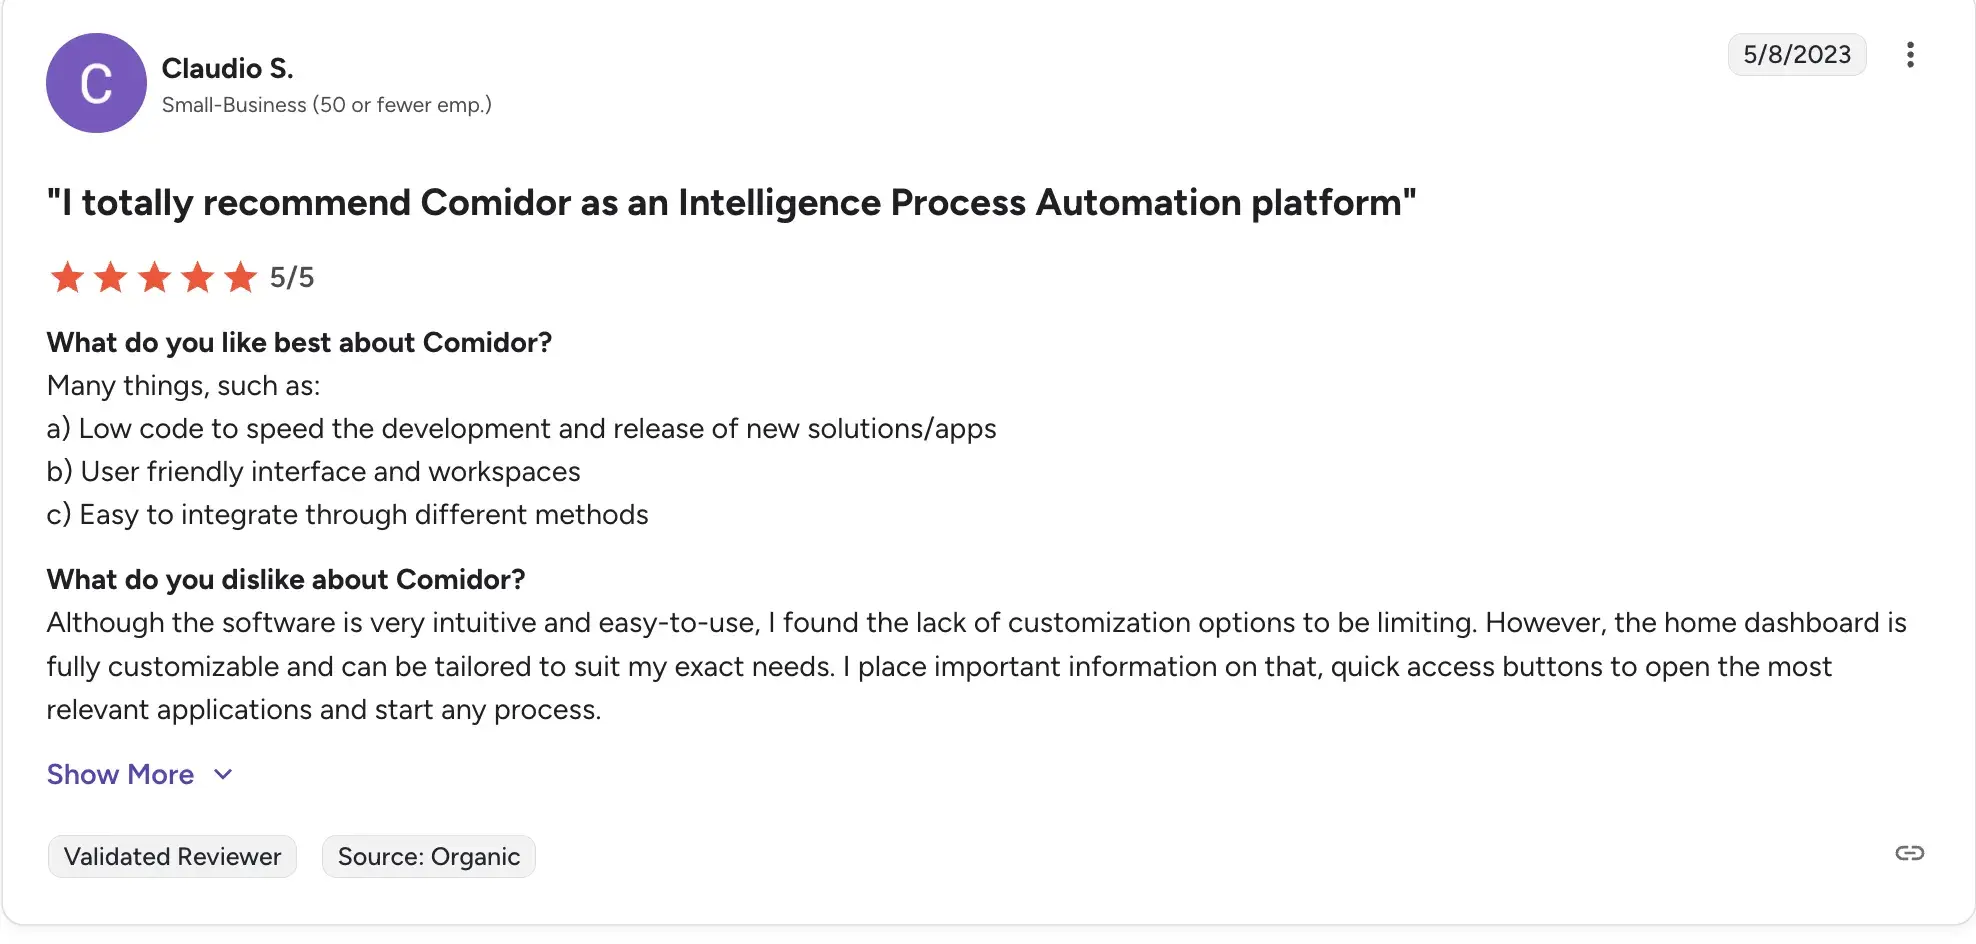Click the 'What do you dislike' heading
This screenshot has width=1976, height=944.
[285, 579]
